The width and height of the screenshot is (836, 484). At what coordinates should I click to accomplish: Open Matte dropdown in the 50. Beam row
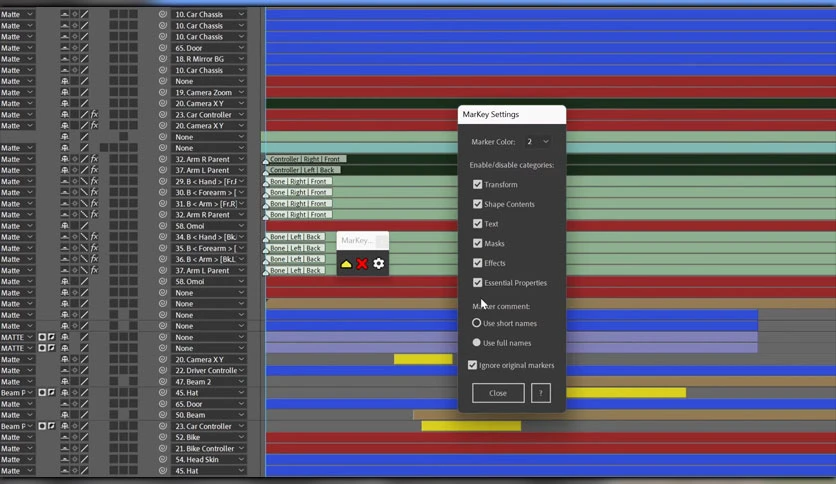coord(17,415)
